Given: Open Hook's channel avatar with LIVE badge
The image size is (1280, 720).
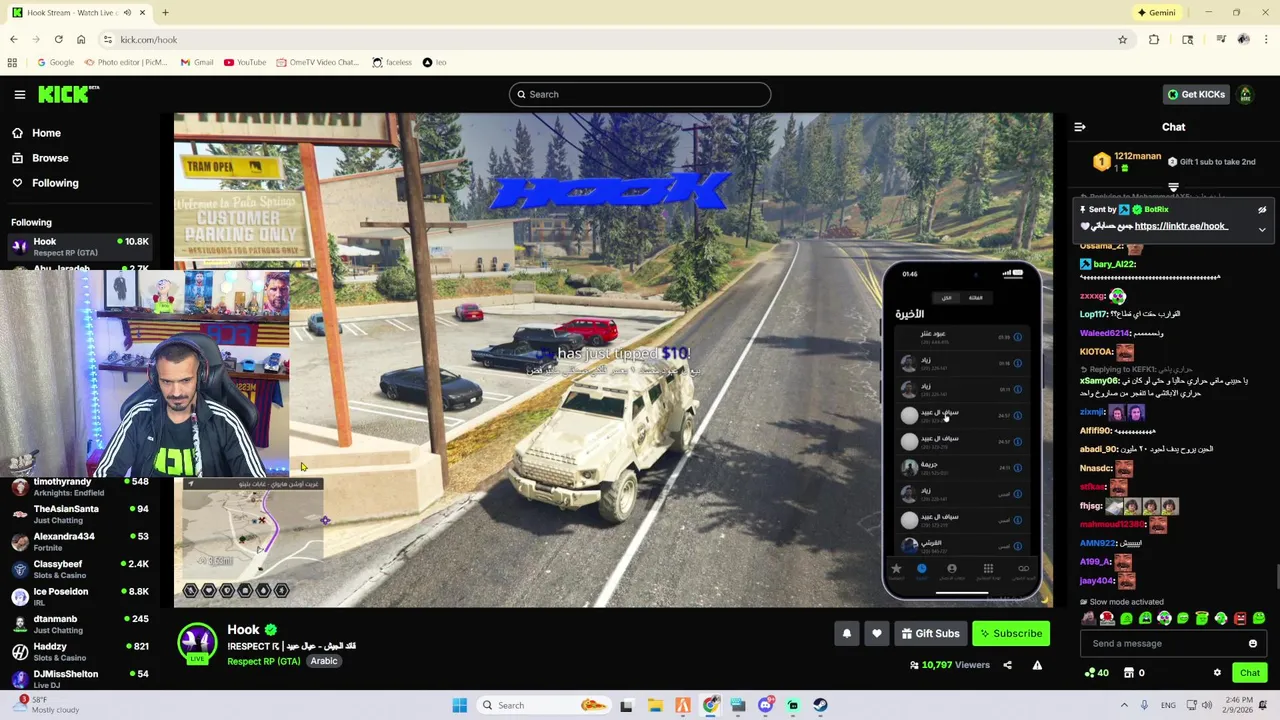Looking at the screenshot, I should [x=197, y=643].
